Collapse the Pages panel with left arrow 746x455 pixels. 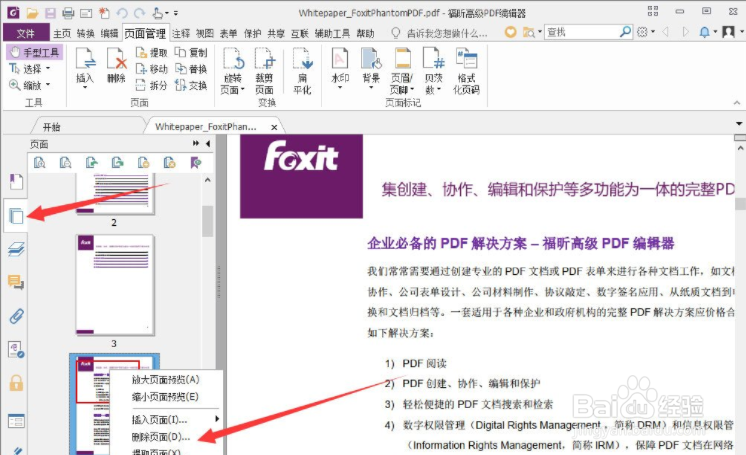click(x=208, y=143)
